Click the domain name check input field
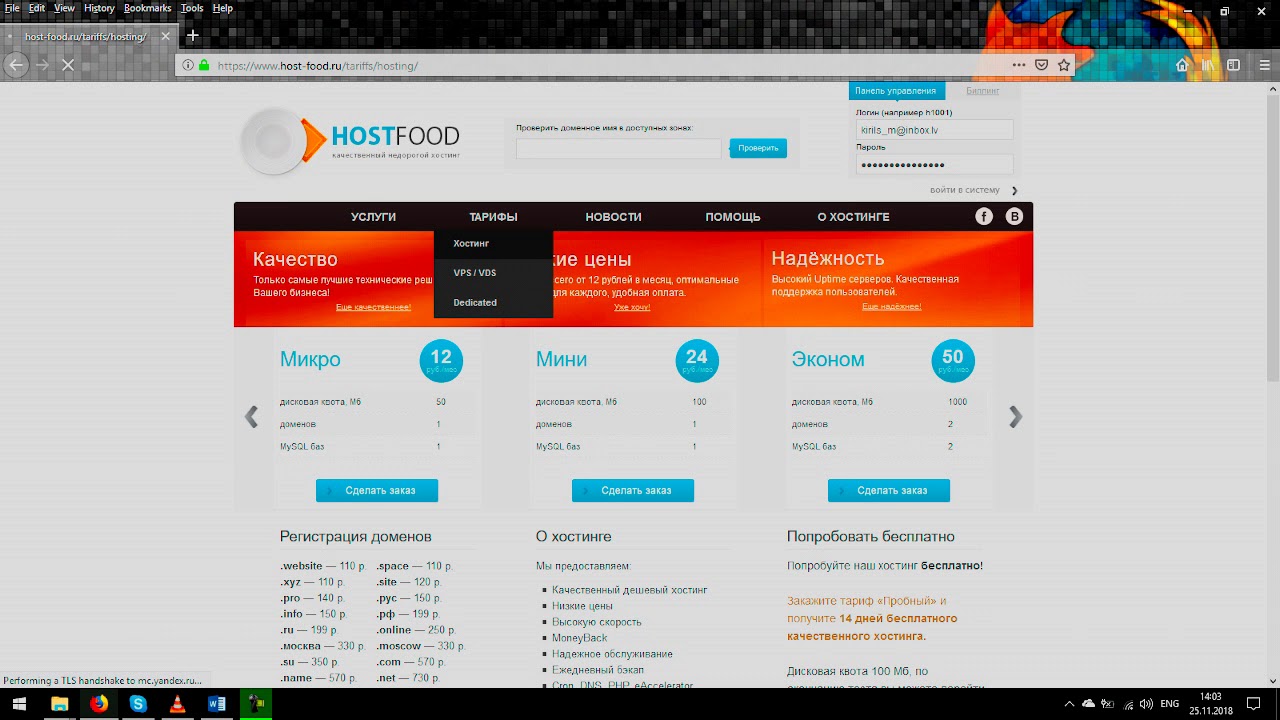 618,148
